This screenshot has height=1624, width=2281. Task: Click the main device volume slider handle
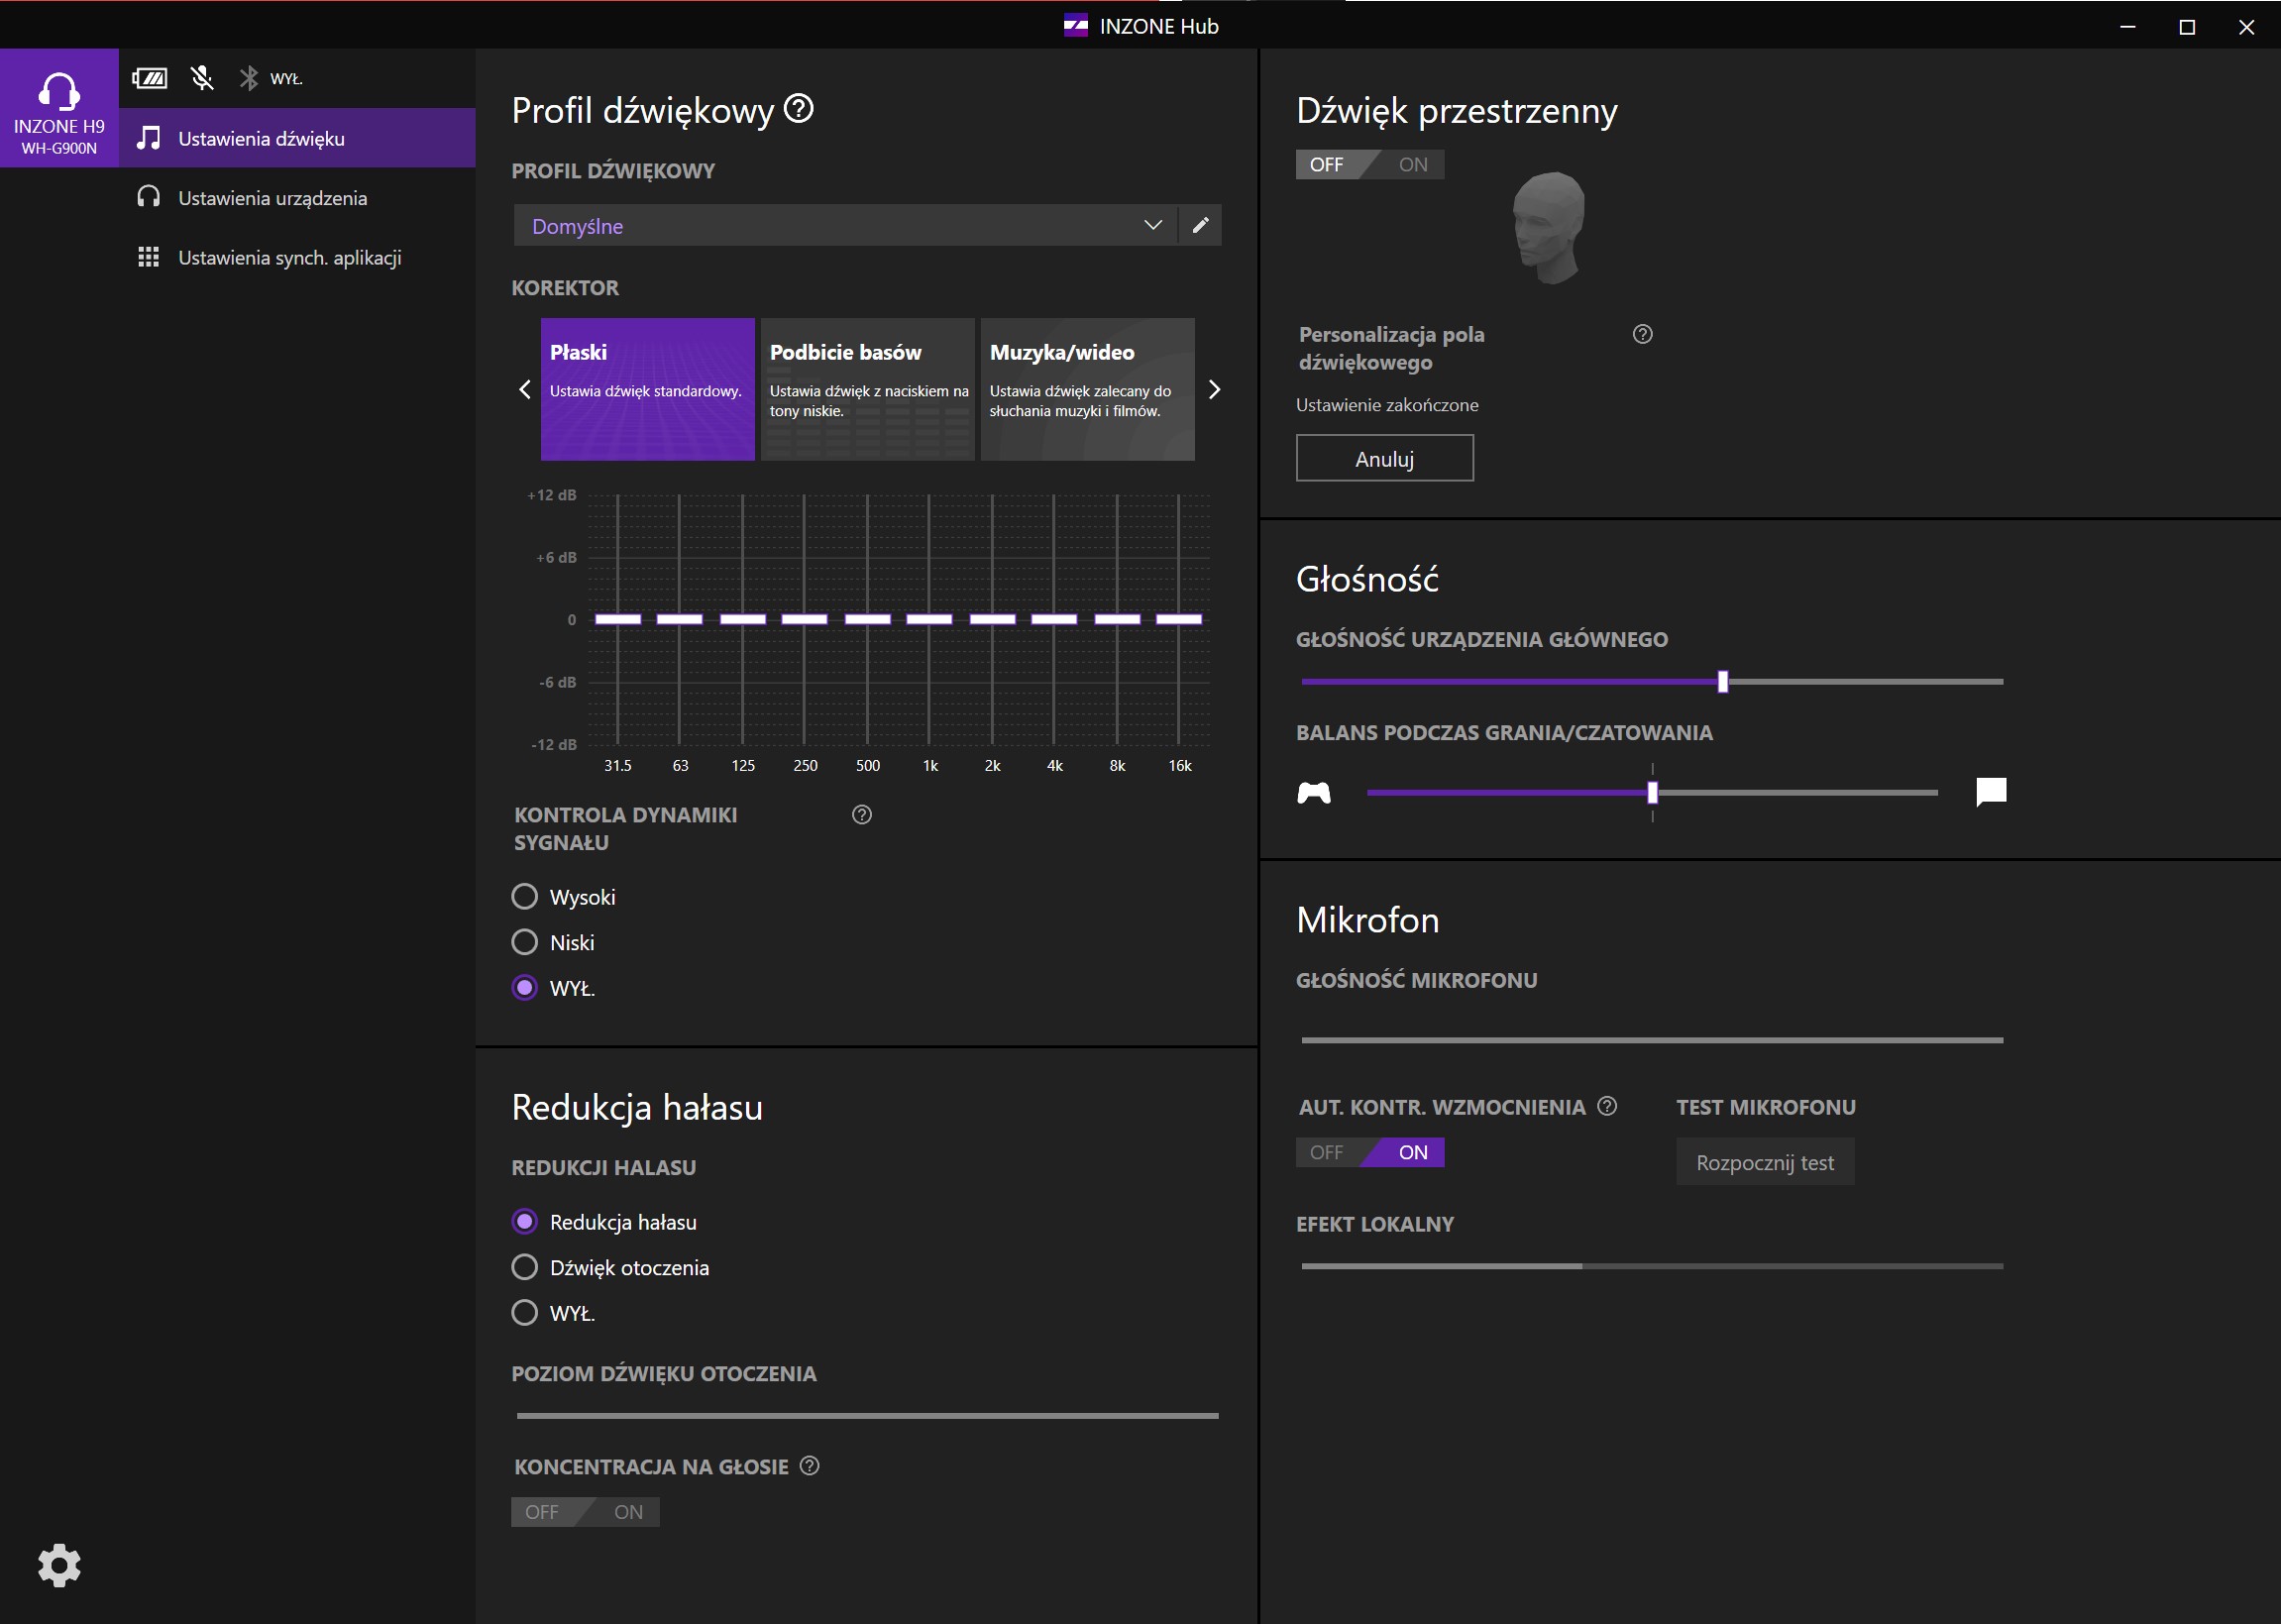[1722, 682]
